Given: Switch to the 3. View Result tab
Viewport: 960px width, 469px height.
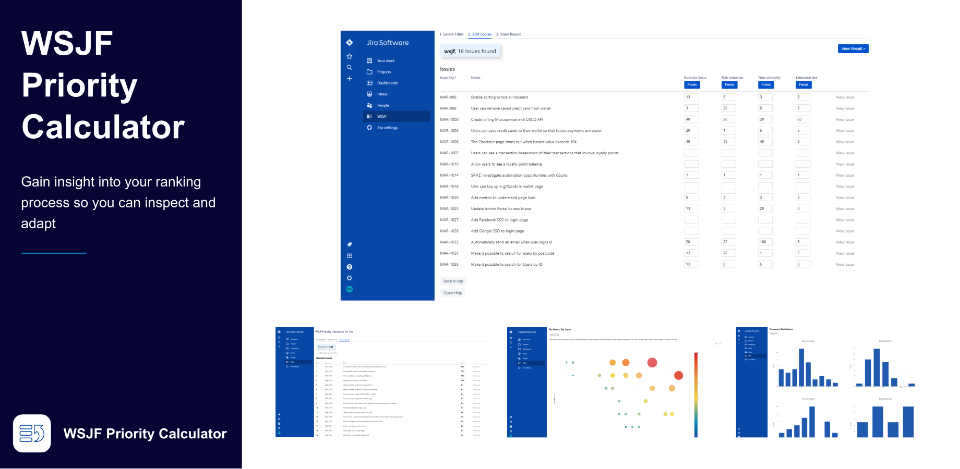Looking at the screenshot, I should tap(510, 34).
